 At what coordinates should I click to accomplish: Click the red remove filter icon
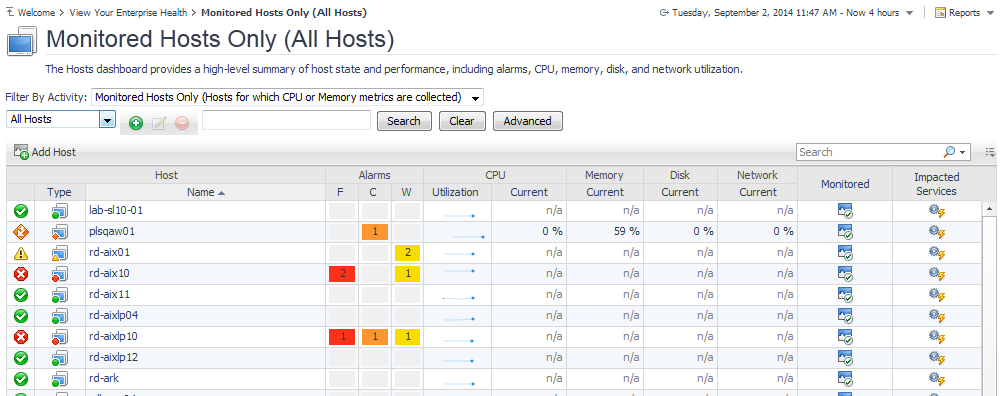point(181,123)
